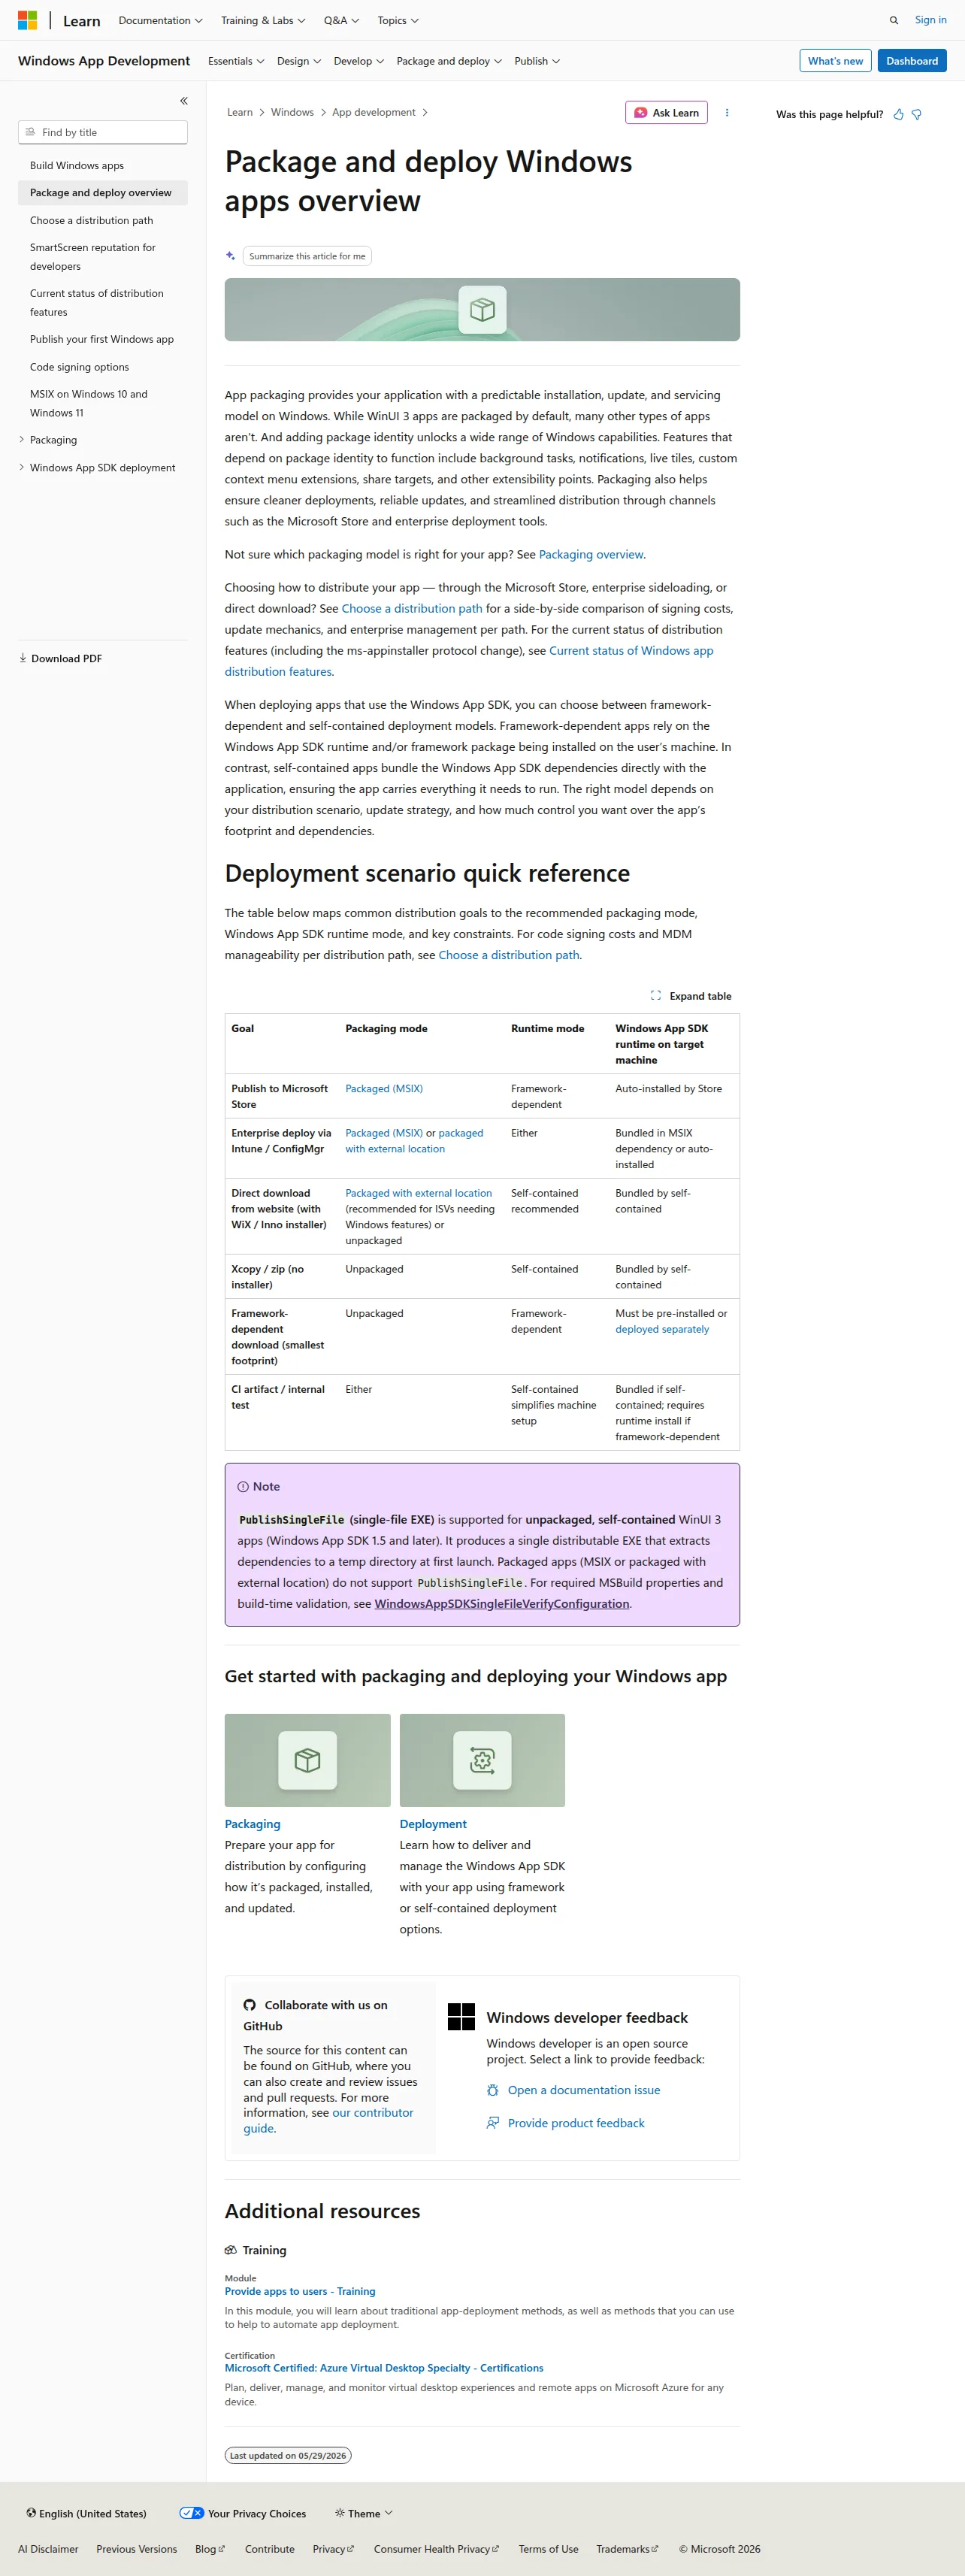
Task: Click Open a documentation issue link
Action: [584, 2090]
